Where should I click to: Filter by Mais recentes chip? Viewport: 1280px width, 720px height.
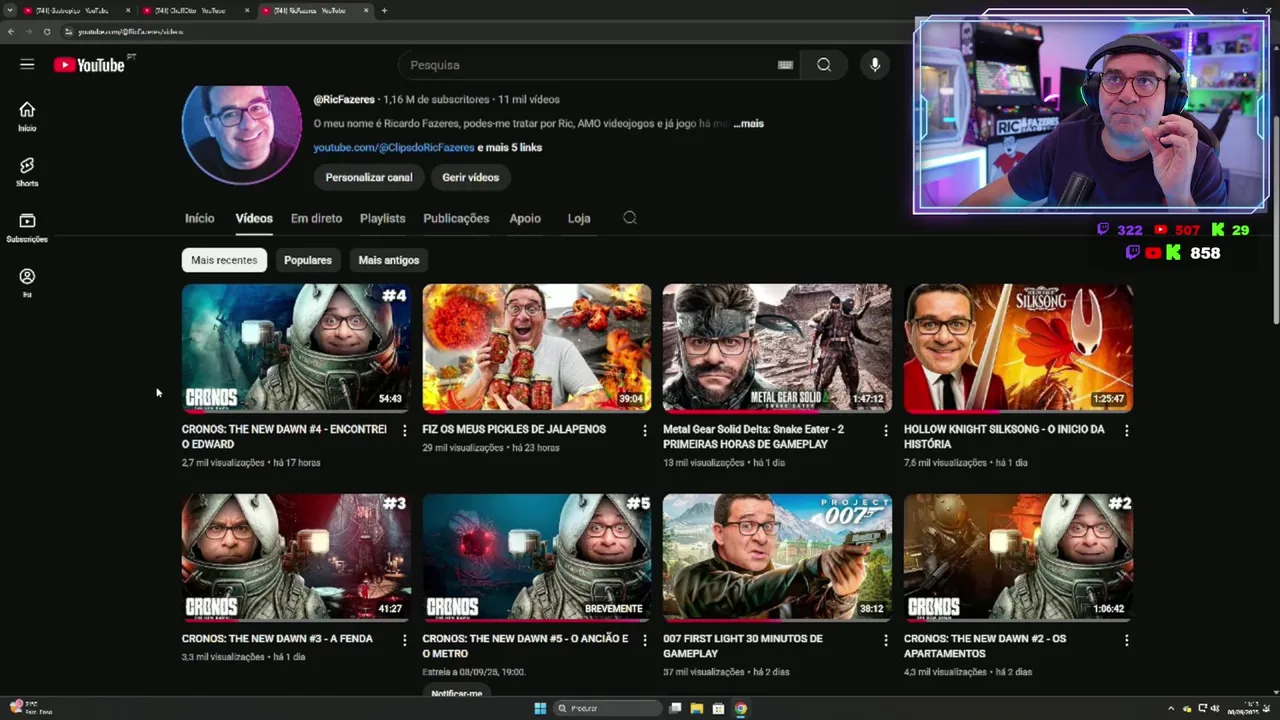coord(224,260)
